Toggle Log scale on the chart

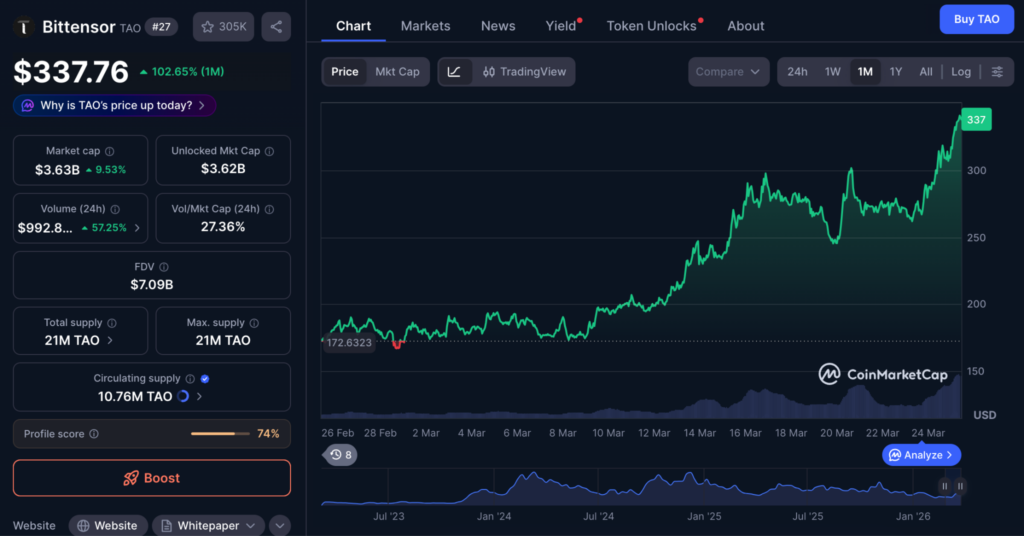click(x=961, y=72)
